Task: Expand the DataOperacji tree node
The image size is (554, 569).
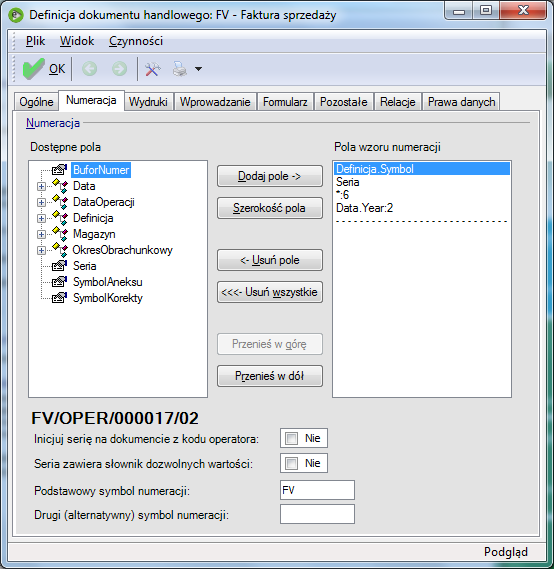Action: (x=41, y=202)
